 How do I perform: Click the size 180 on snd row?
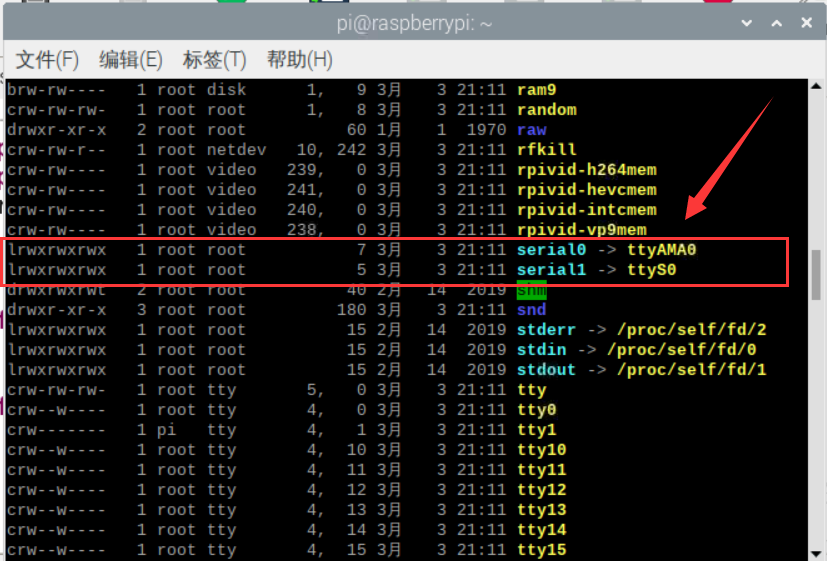point(352,310)
